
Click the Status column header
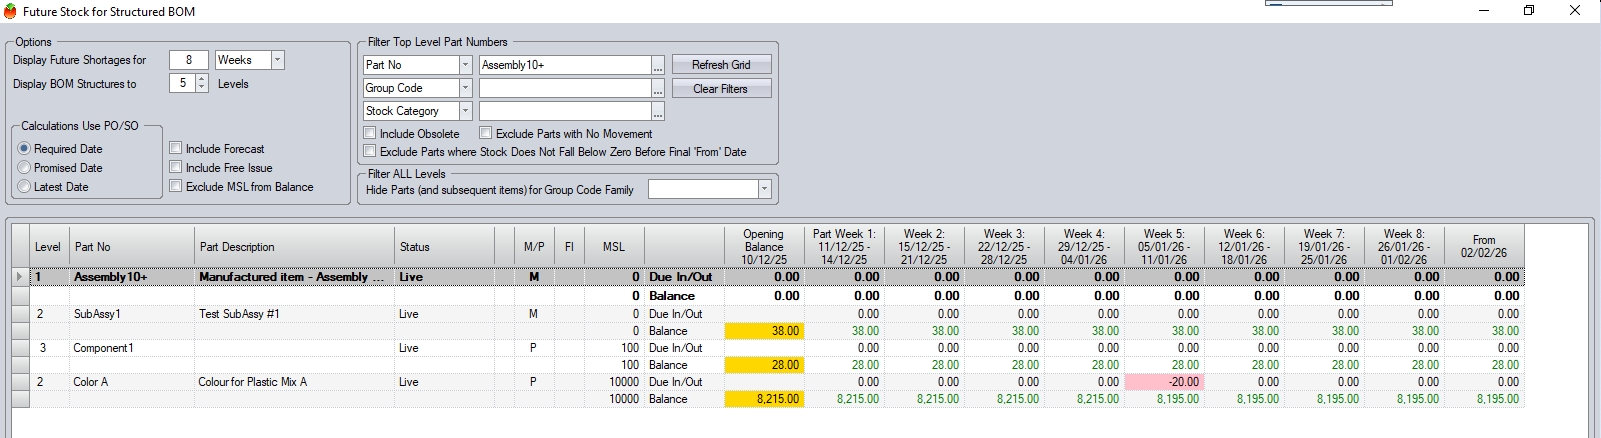coord(443,247)
